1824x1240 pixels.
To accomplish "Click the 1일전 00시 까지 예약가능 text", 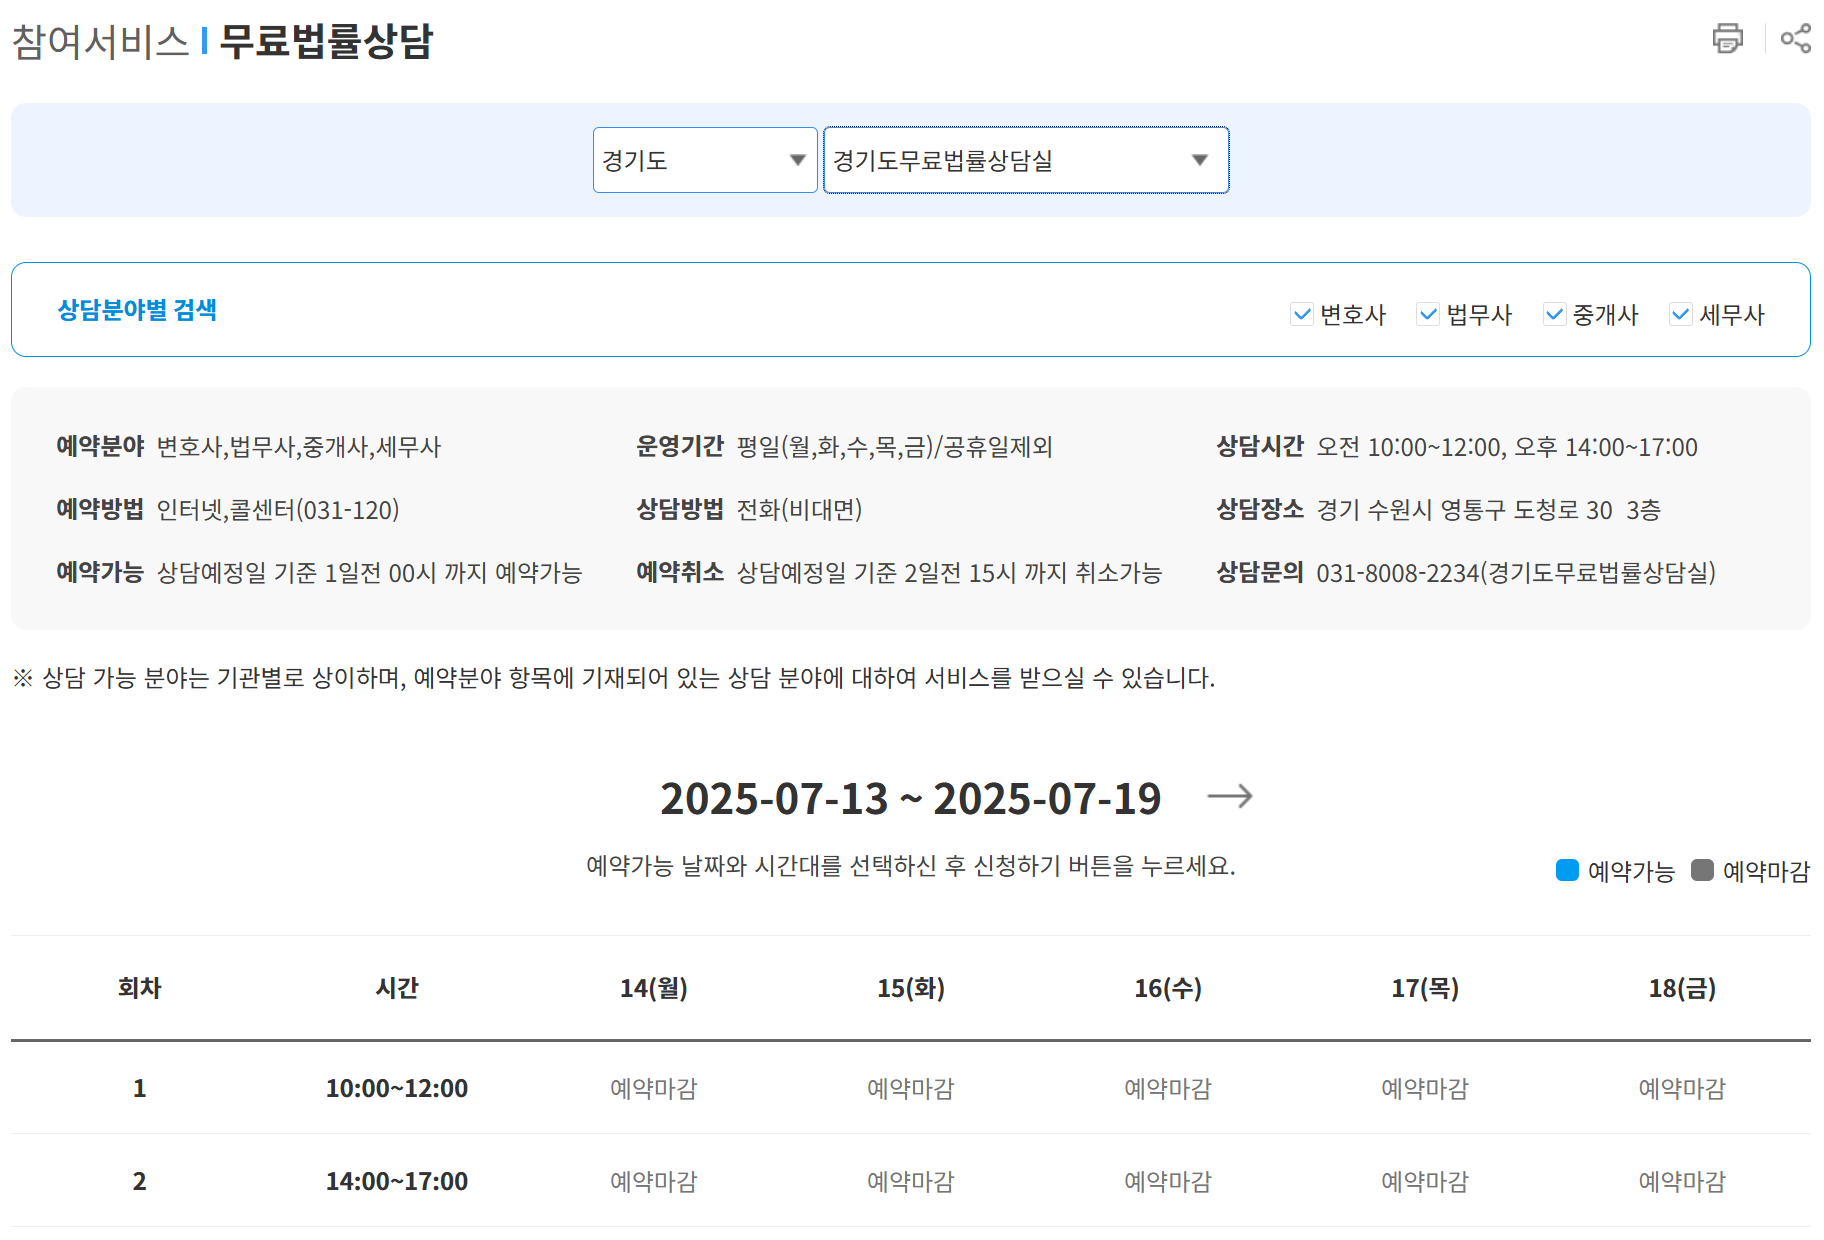I will tap(453, 573).
